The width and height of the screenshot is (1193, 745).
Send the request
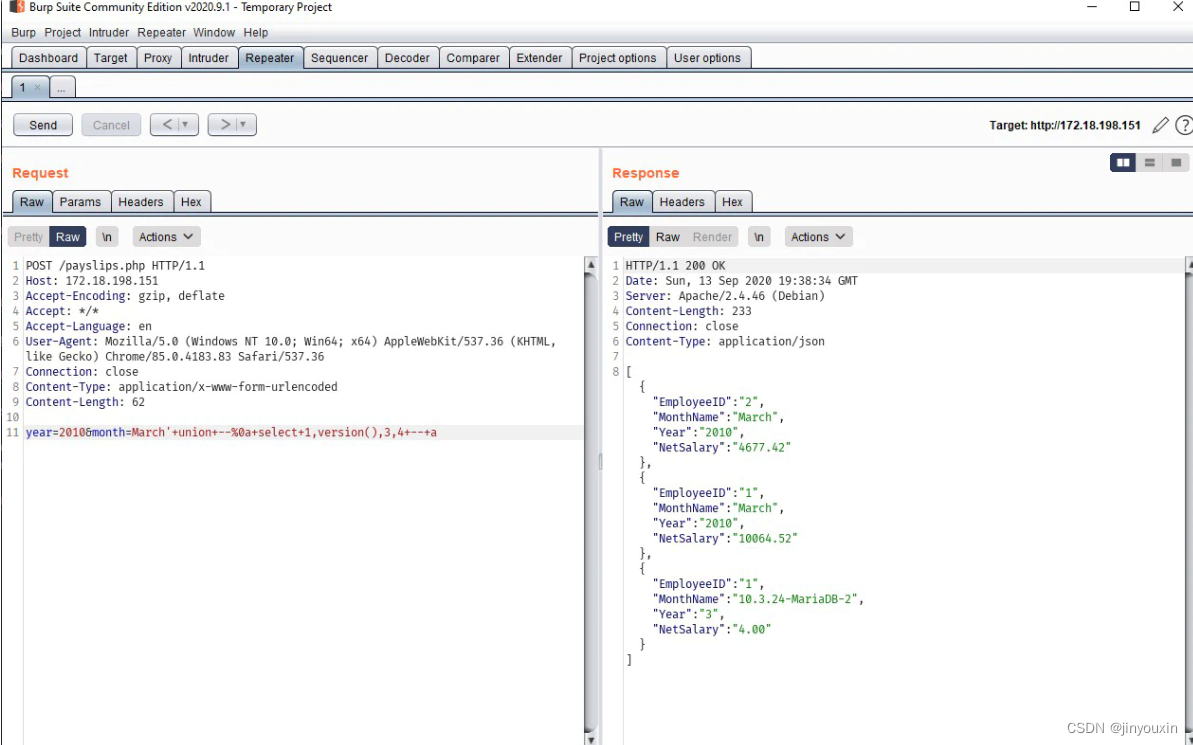[43, 125]
